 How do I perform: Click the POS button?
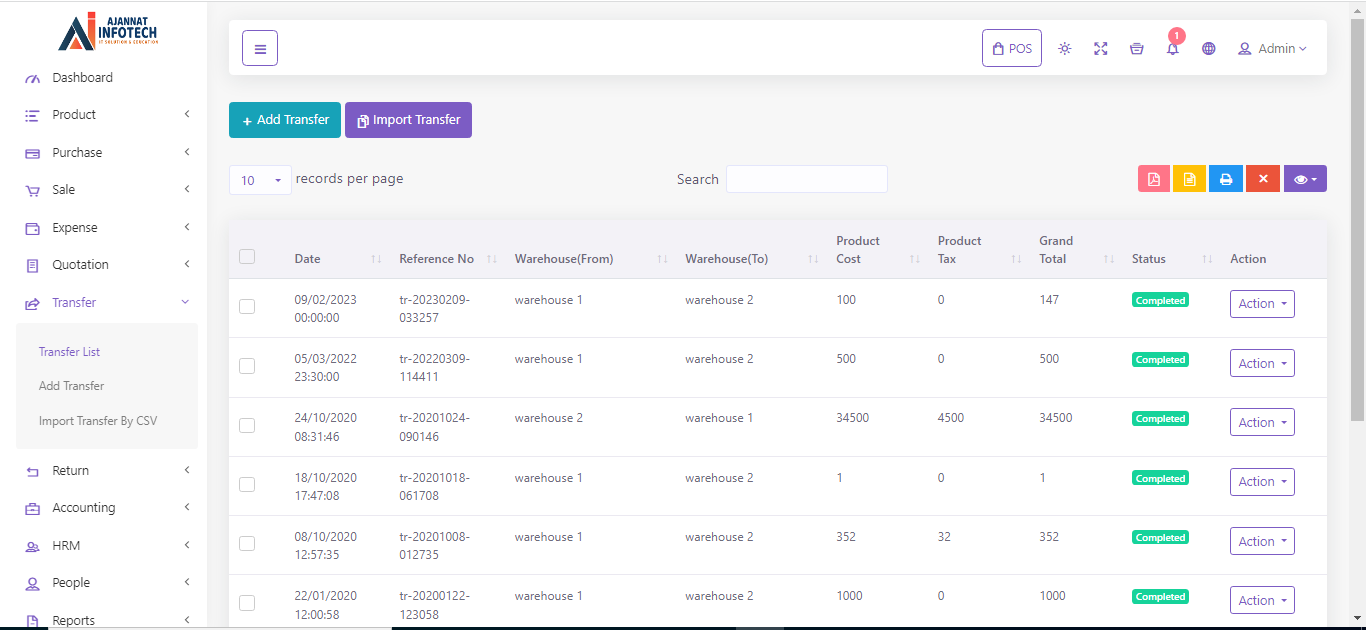click(x=1012, y=48)
